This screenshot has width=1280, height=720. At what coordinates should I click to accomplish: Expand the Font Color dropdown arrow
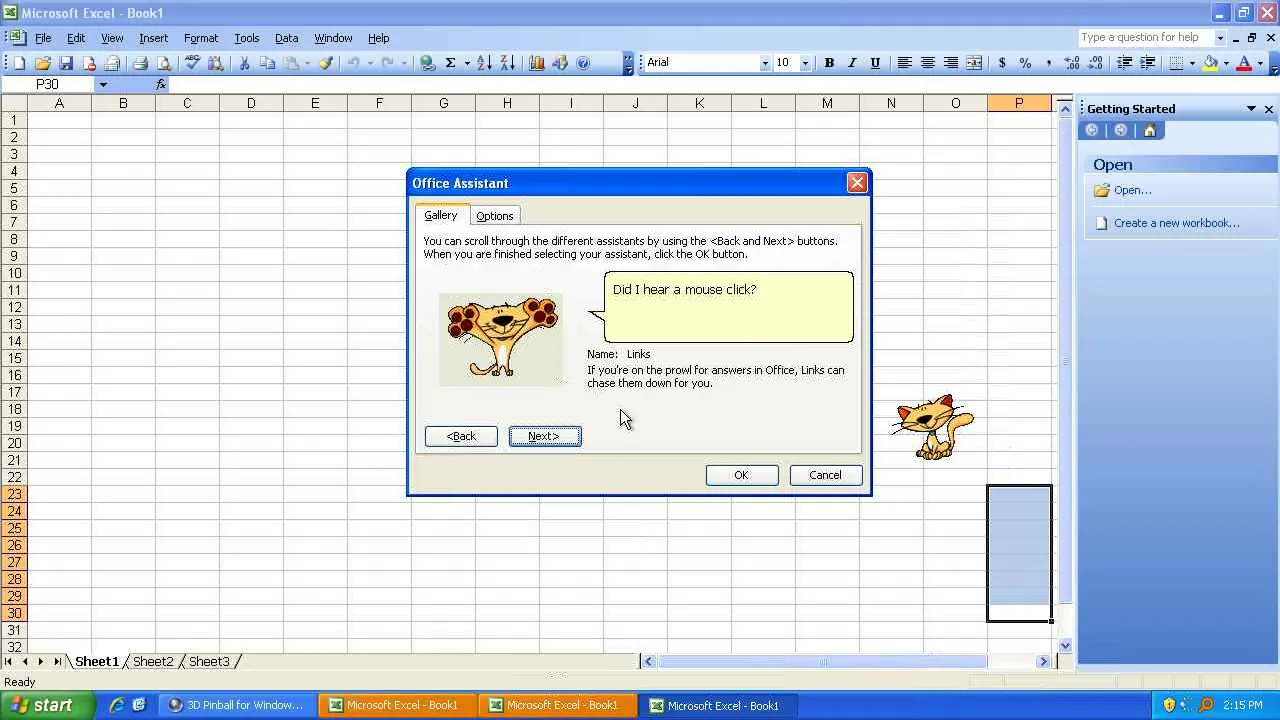1260,63
